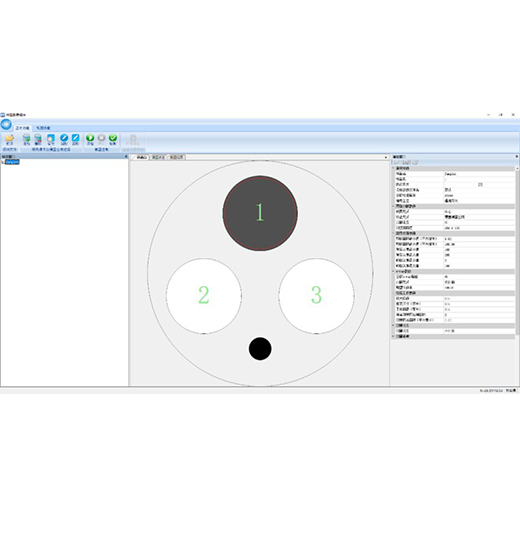Click the blue square pencil edit icon
The width and height of the screenshot is (520, 540).
pos(75,139)
